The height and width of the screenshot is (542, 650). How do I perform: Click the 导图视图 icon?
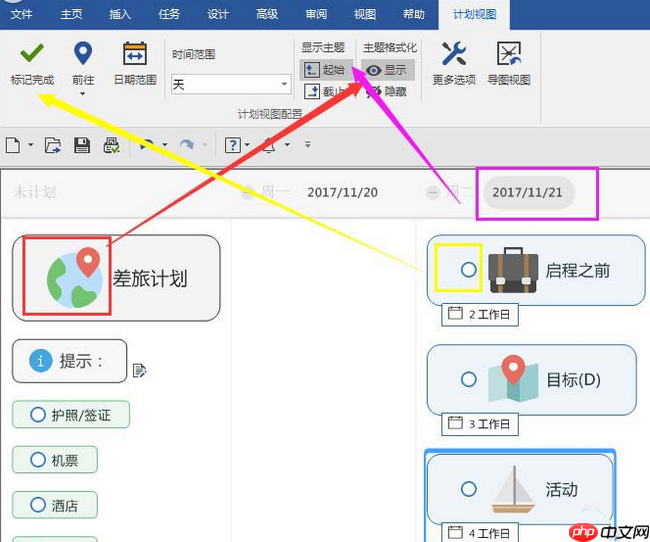click(508, 54)
